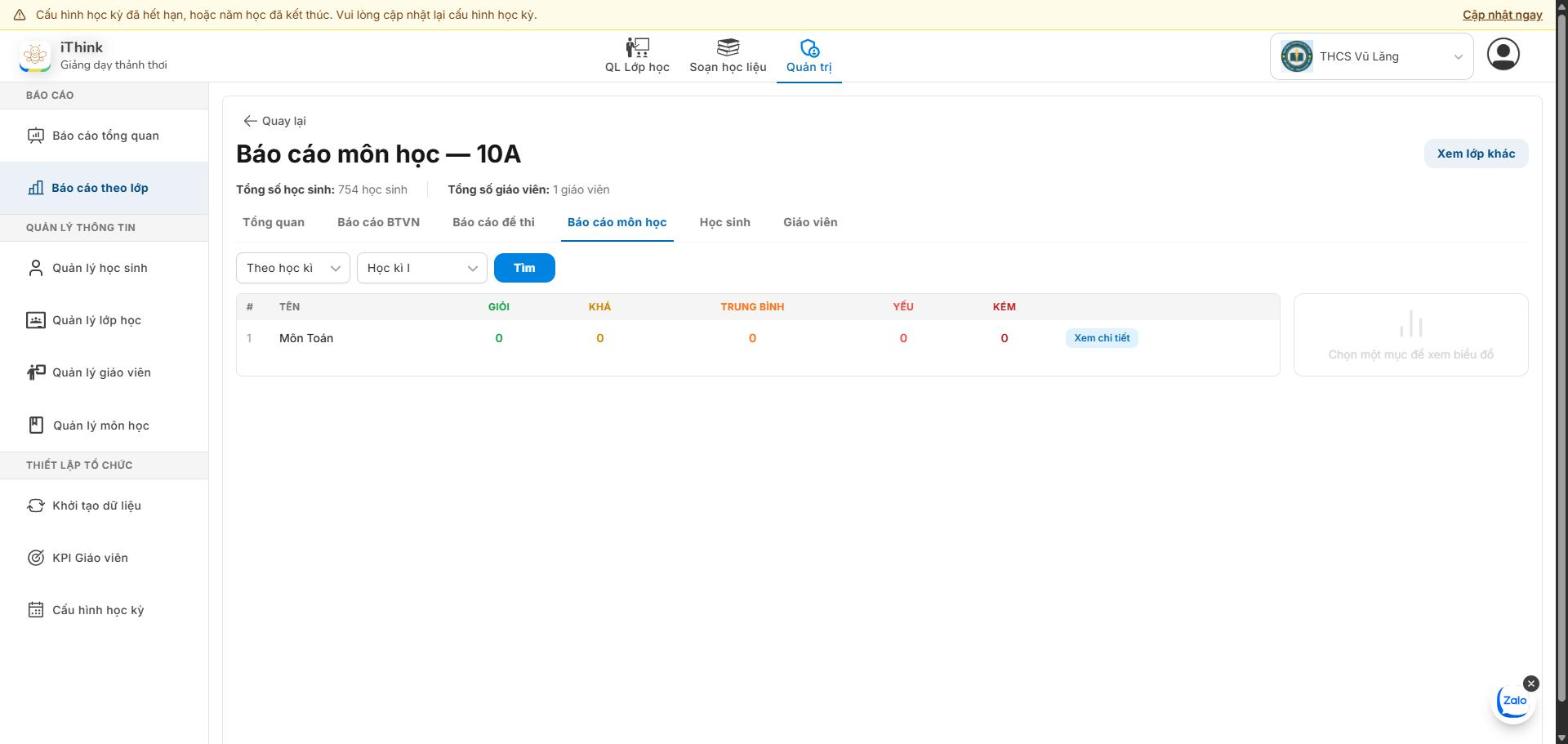
Task: Click the warning triangle in the banner
Action: point(19,15)
